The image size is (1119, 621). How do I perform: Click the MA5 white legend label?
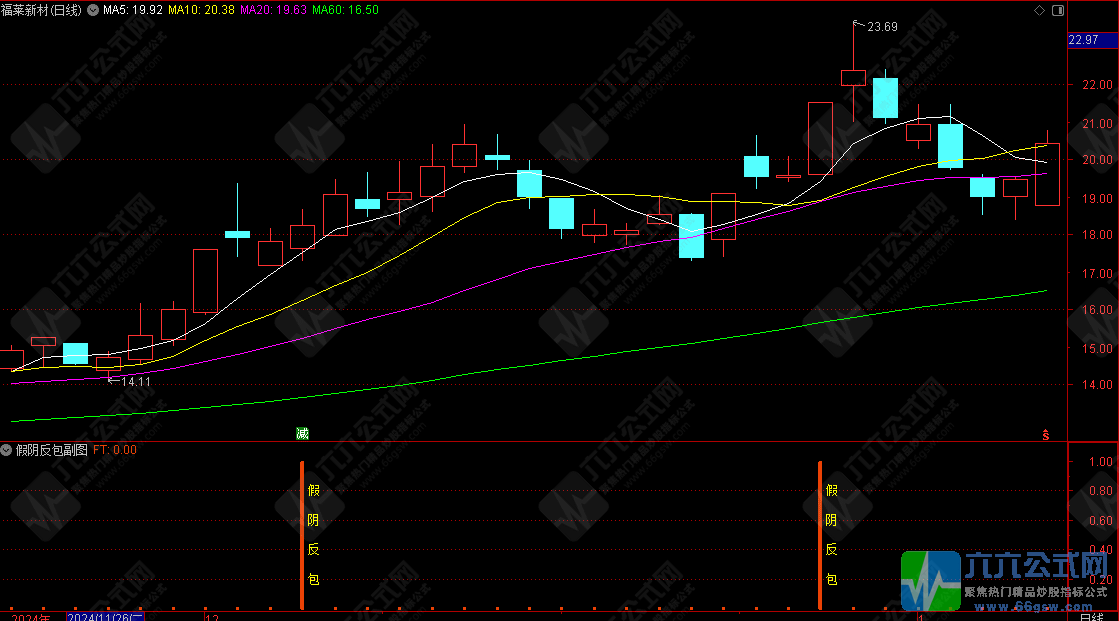133,10
